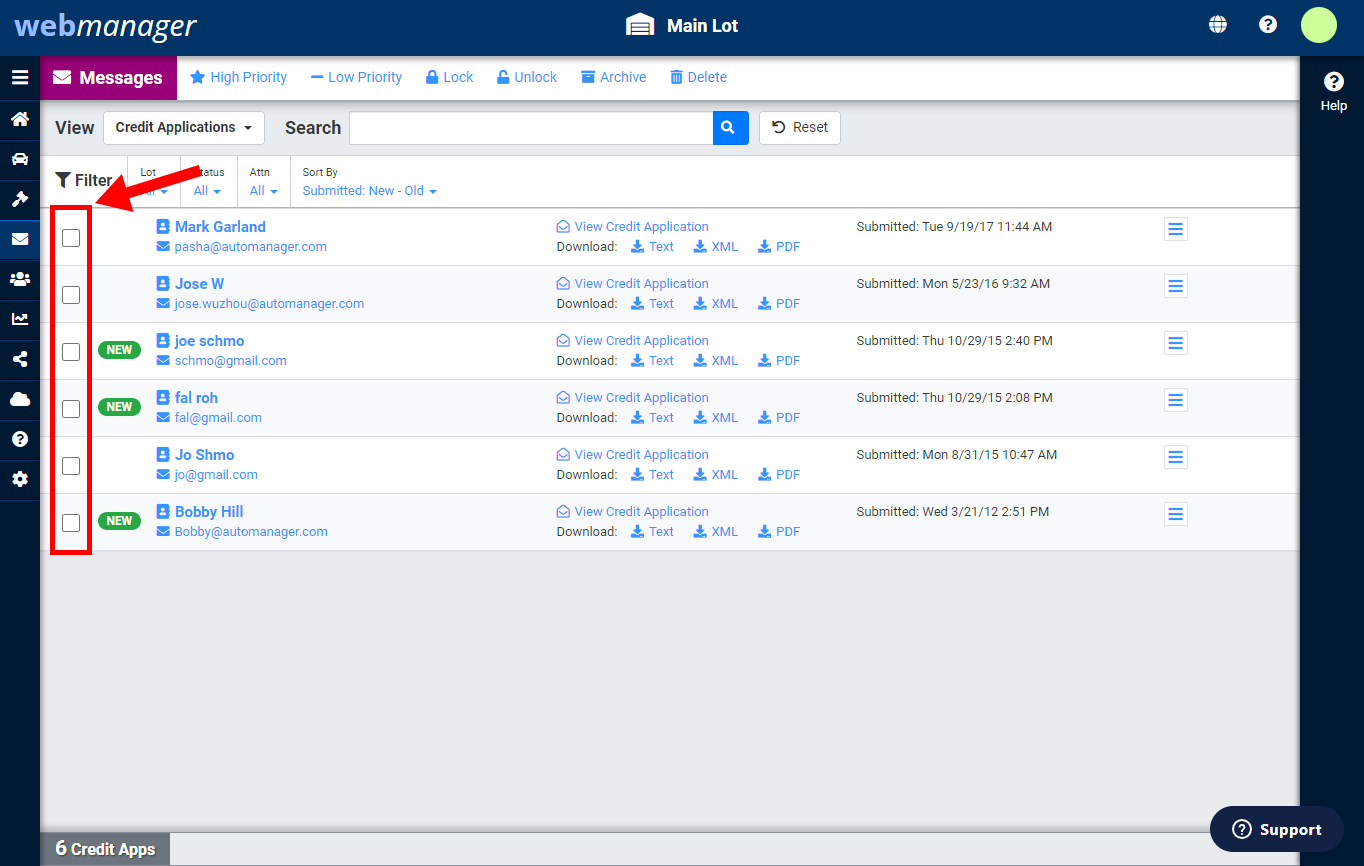Open the cloud icon in the sidebar
This screenshot has height=866, width=1364.
coord(20,399)
